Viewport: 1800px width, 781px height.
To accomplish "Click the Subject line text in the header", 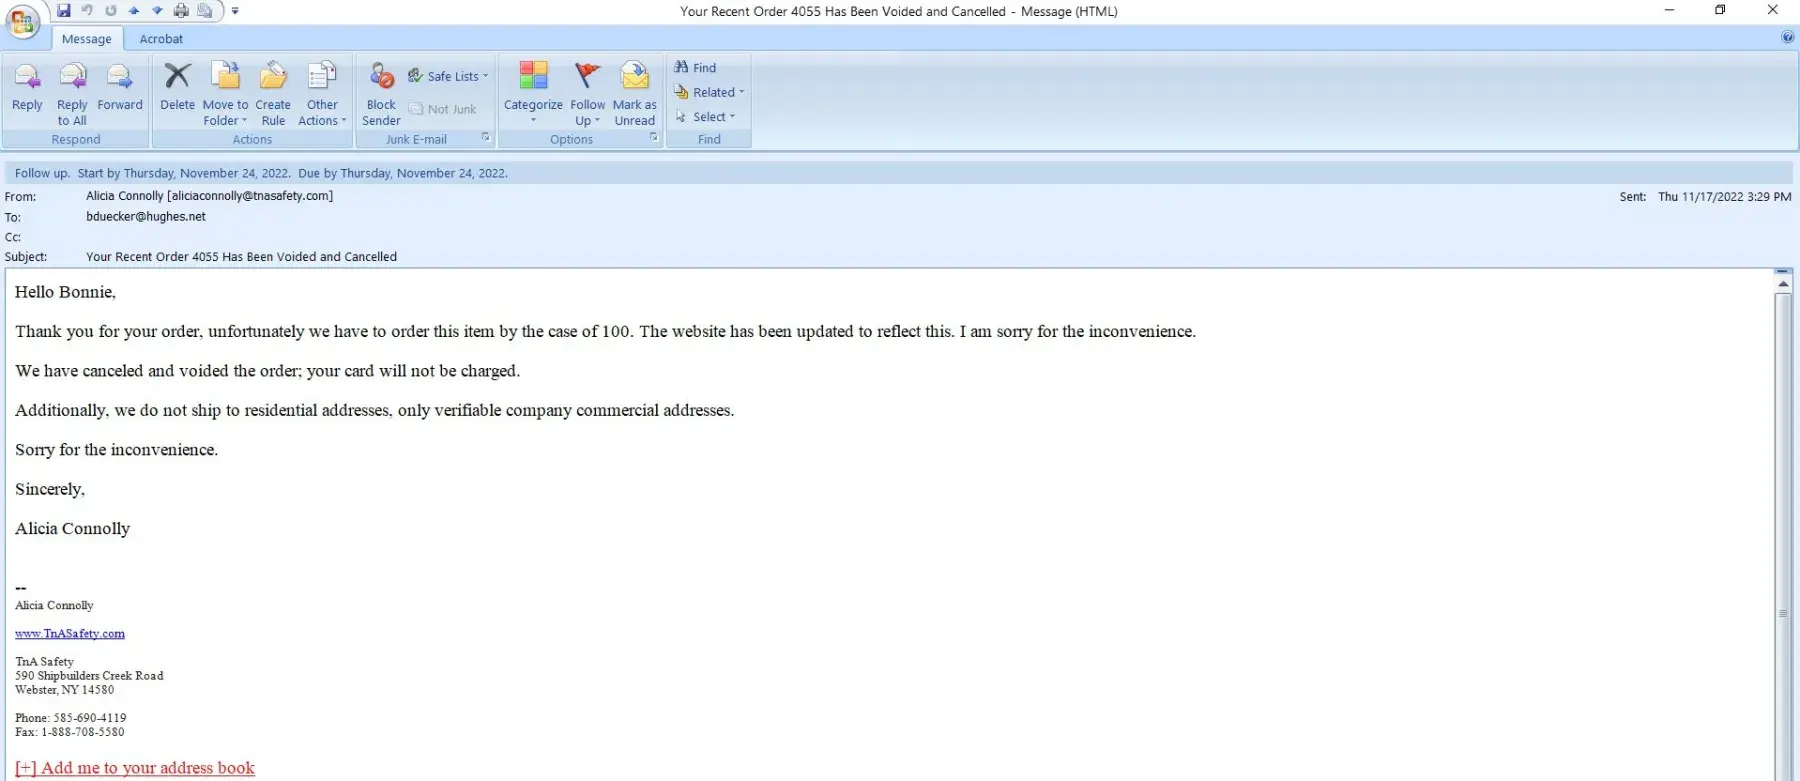I will coord(241,257).
